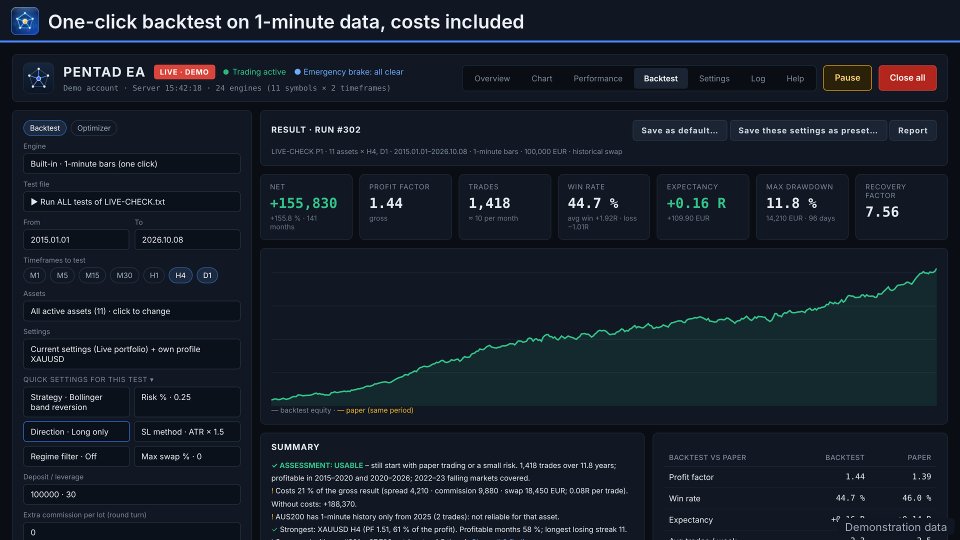Pause trading with the Pause button
Image resolution: width=960 pixels, height=540 pixels.
(847, 78)
